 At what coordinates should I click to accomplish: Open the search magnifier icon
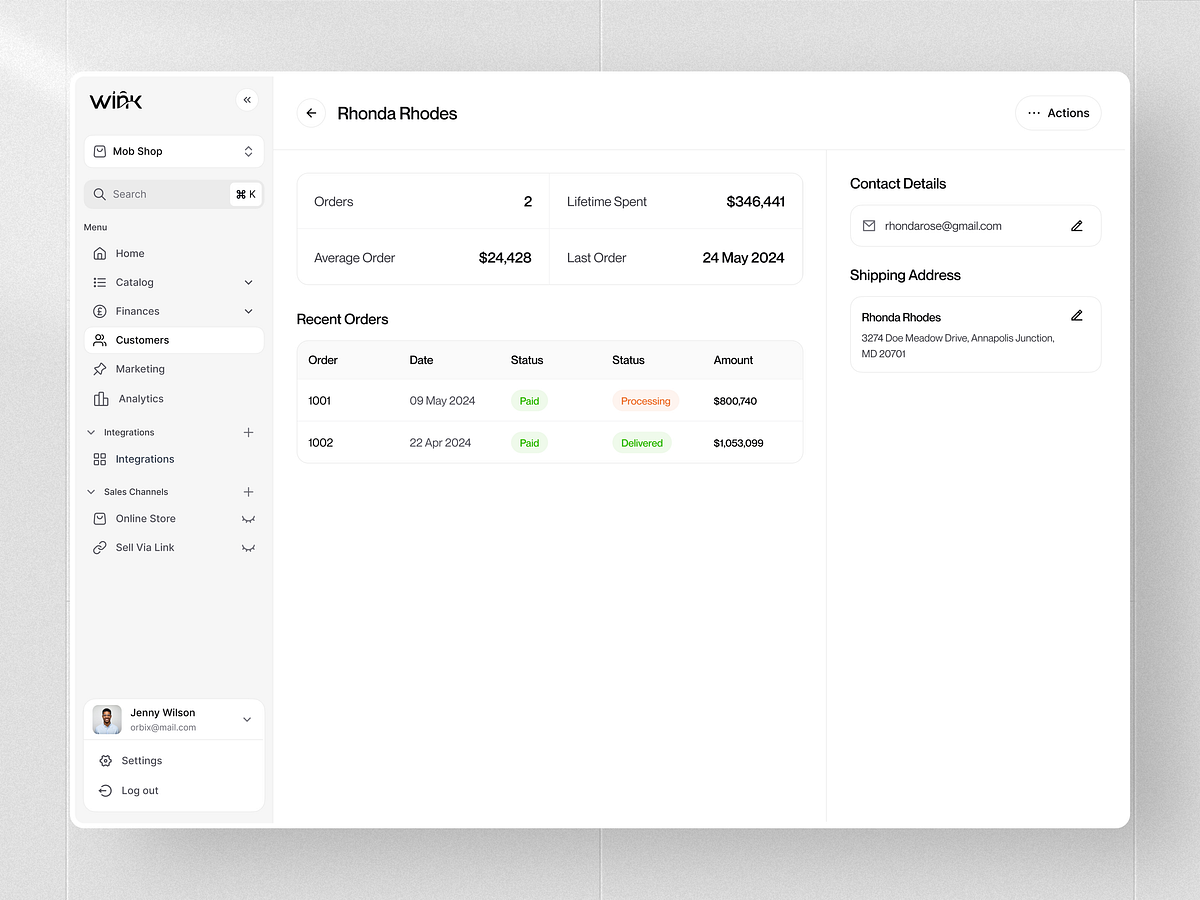pos(99,193)
